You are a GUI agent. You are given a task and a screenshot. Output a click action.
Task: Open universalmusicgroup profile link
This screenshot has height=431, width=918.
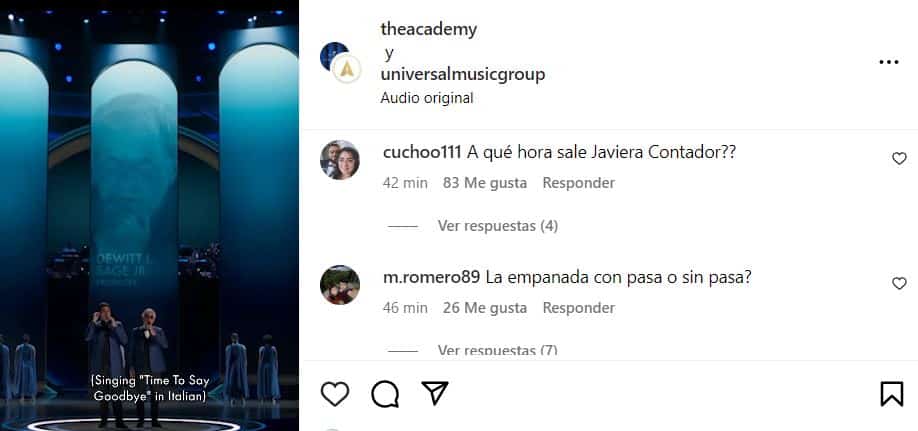pyautogui.click(x=463, y=74)
